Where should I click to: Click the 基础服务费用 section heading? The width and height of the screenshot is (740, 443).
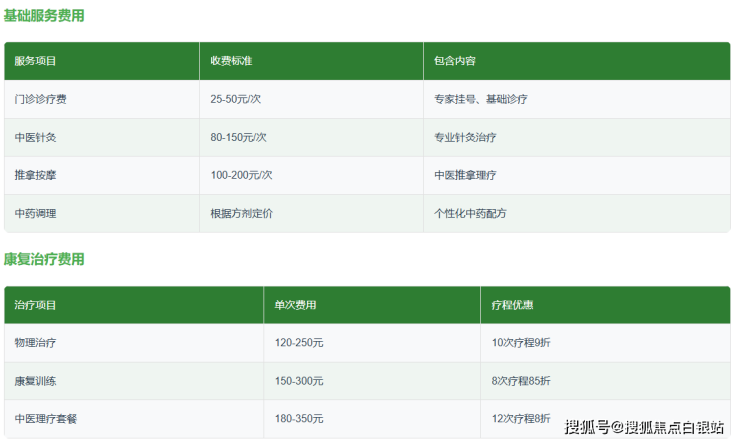tap(44, 16)
